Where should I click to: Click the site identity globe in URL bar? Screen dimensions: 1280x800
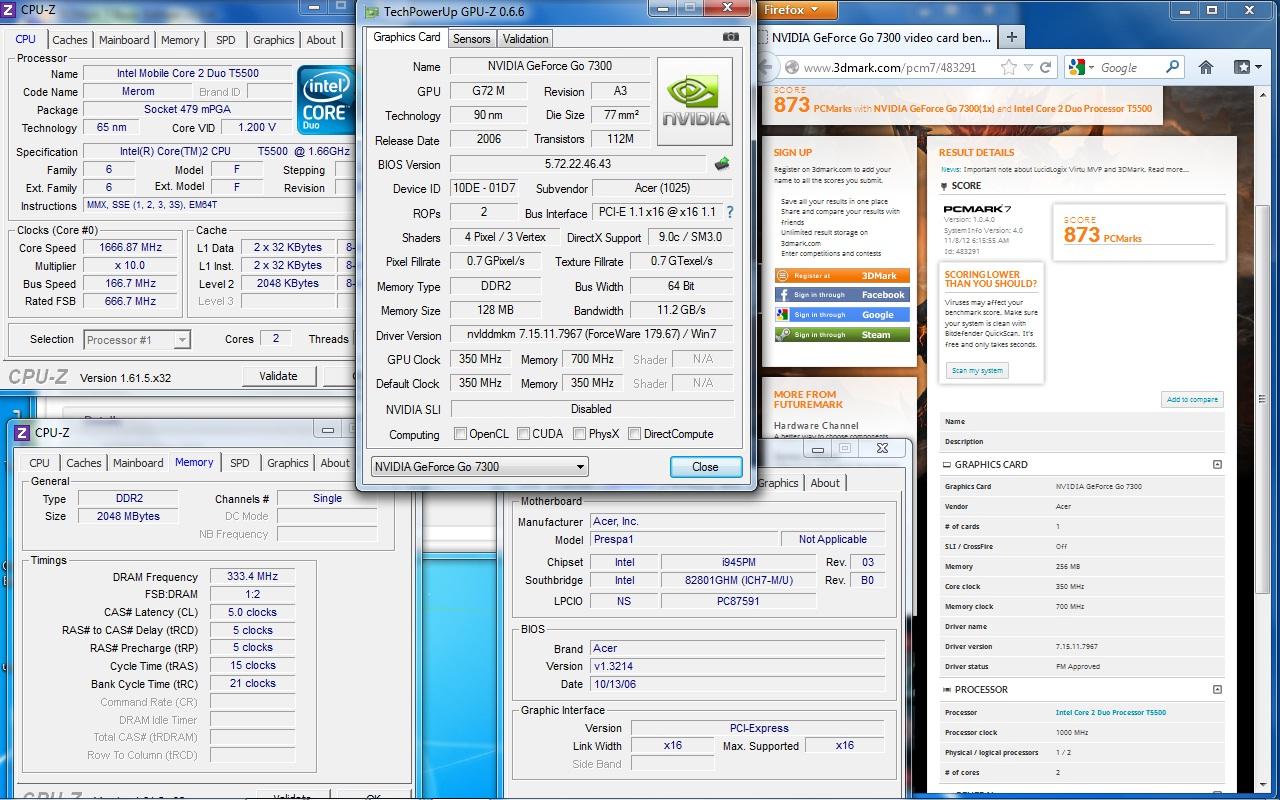tap(791, 67)
